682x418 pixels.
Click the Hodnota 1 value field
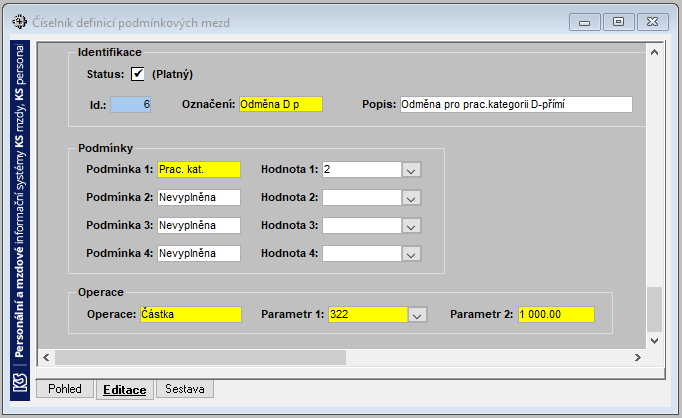point(362,169)
